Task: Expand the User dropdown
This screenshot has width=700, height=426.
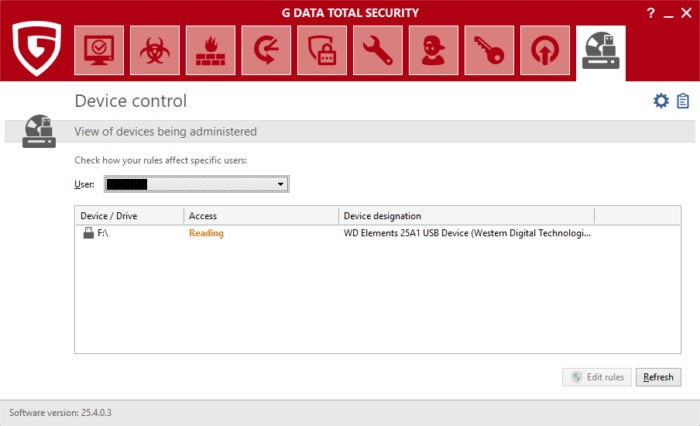Action: (197, 184)
